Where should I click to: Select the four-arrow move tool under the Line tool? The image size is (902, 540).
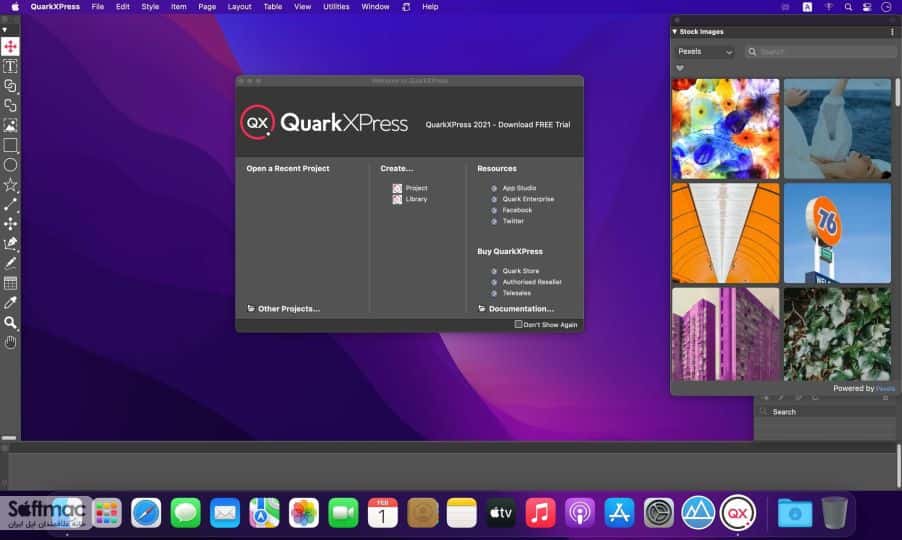(10, 224)
